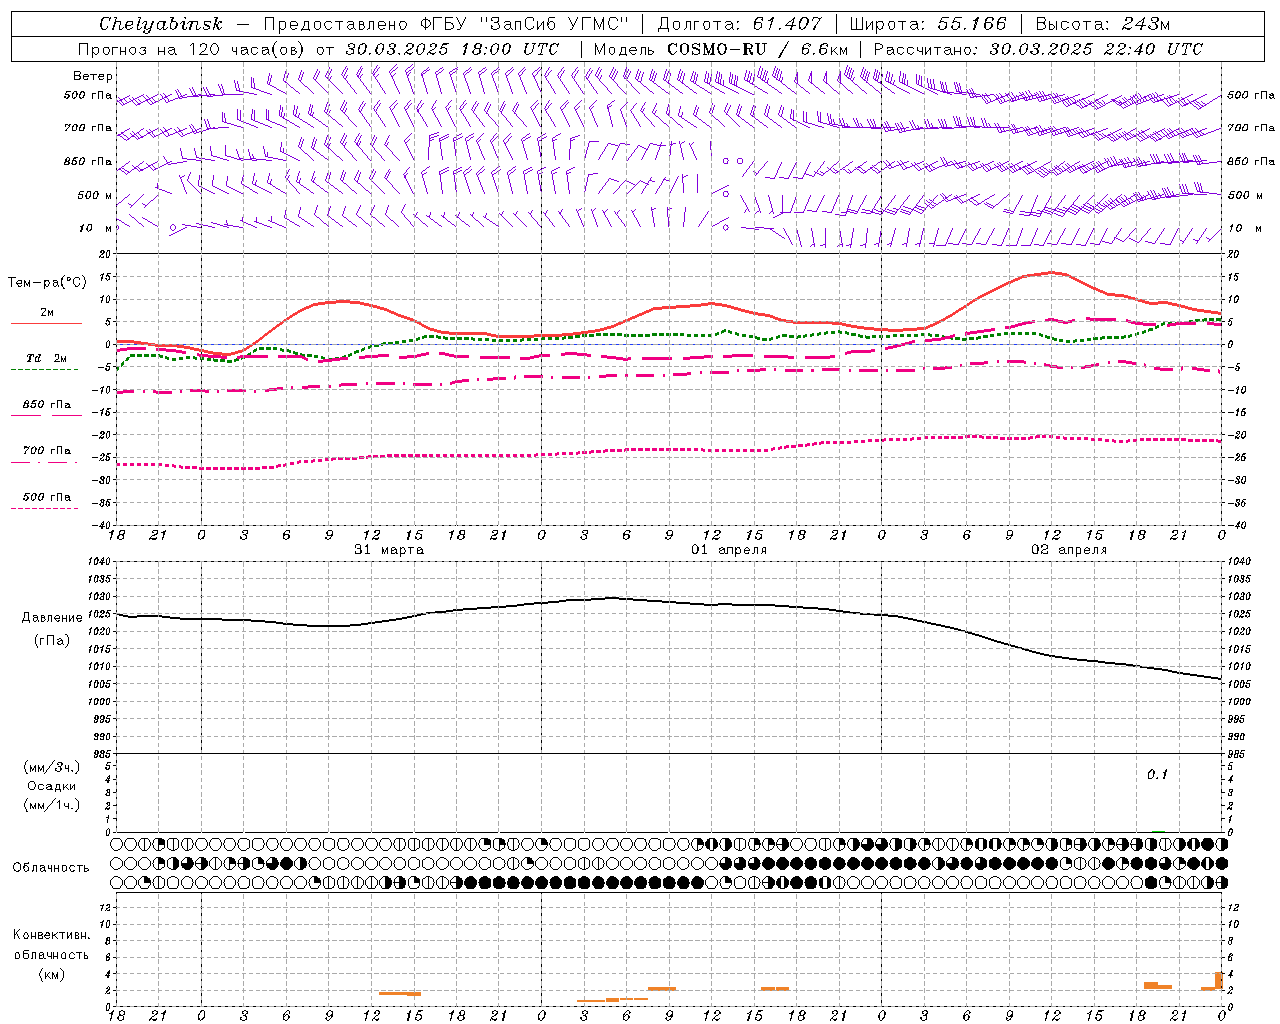Click '700 гПа' entry in temperature legend
1280x1024 pixels.
click(x=46, y=451)
